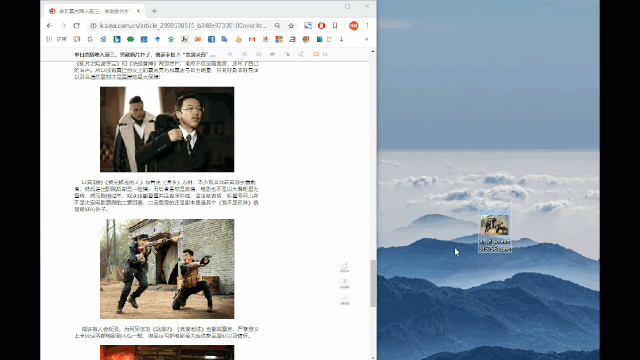Open the Google bookmark icon
640x360 pixels.
90,39
